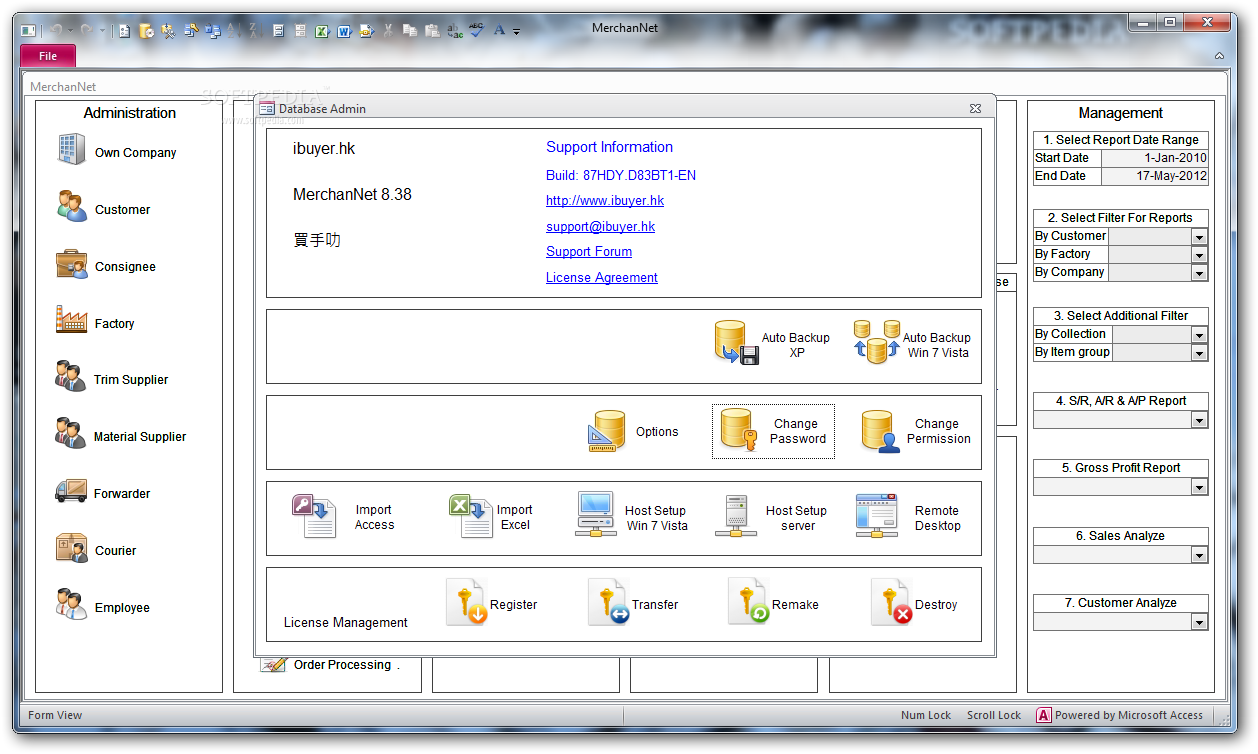
Task: Click the Font A toolbar icon
Action: pyautogui.click(x=498, y=31)
